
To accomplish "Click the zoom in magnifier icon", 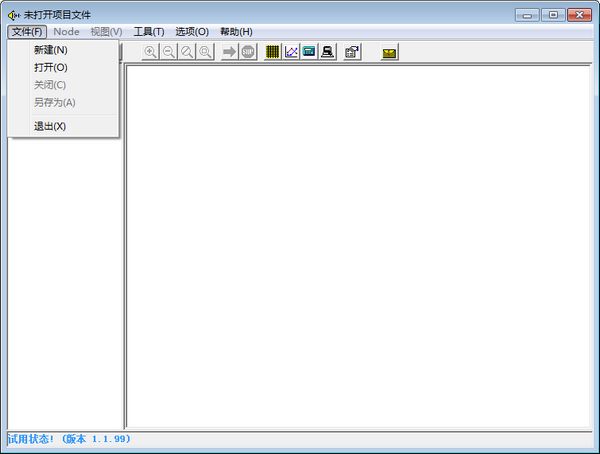I will tap(150, 52).
